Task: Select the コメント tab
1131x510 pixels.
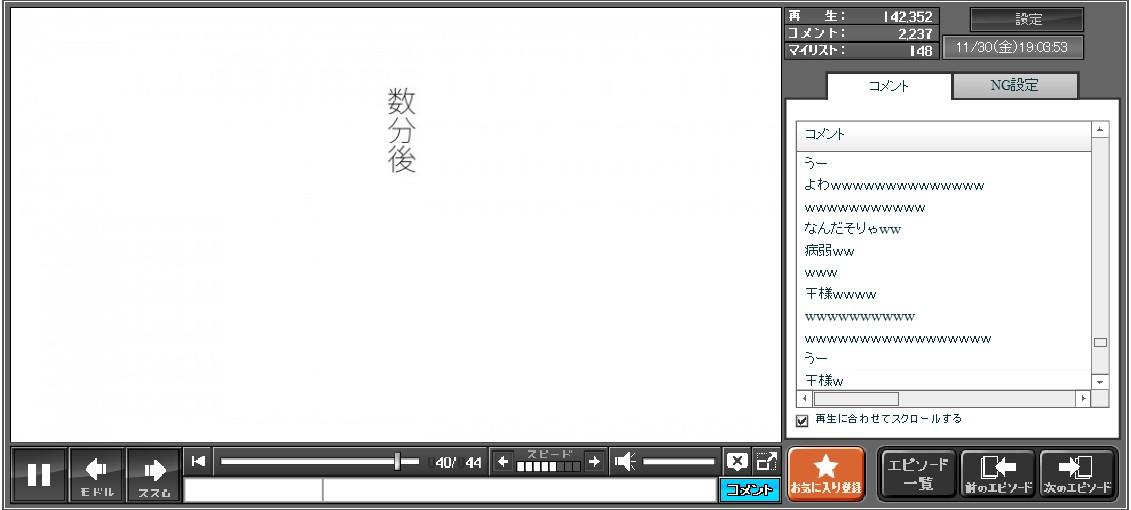Action: 888,86
